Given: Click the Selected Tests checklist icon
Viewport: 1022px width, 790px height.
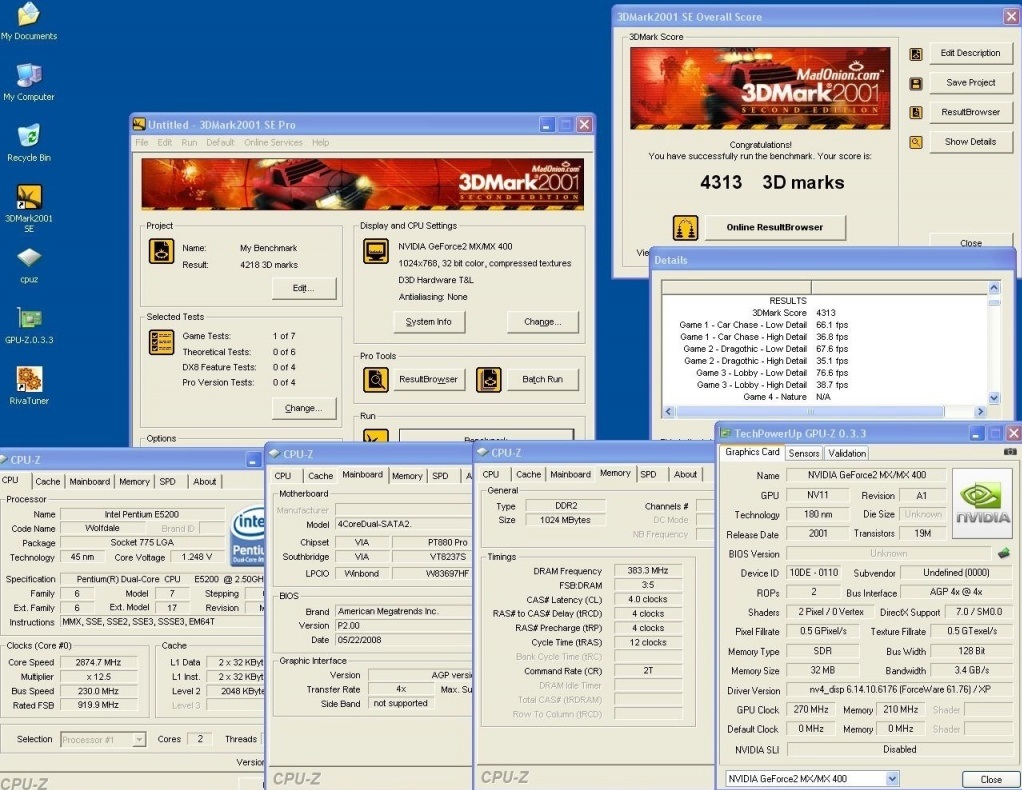Looking at the screenshot, I should (x=161, y=342).
